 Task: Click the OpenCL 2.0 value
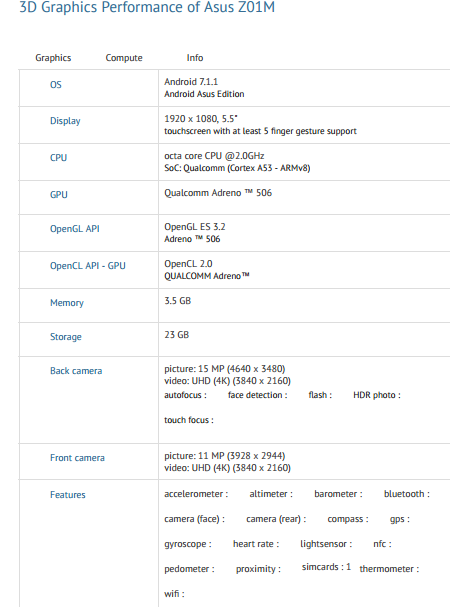[x=188, y=264]
